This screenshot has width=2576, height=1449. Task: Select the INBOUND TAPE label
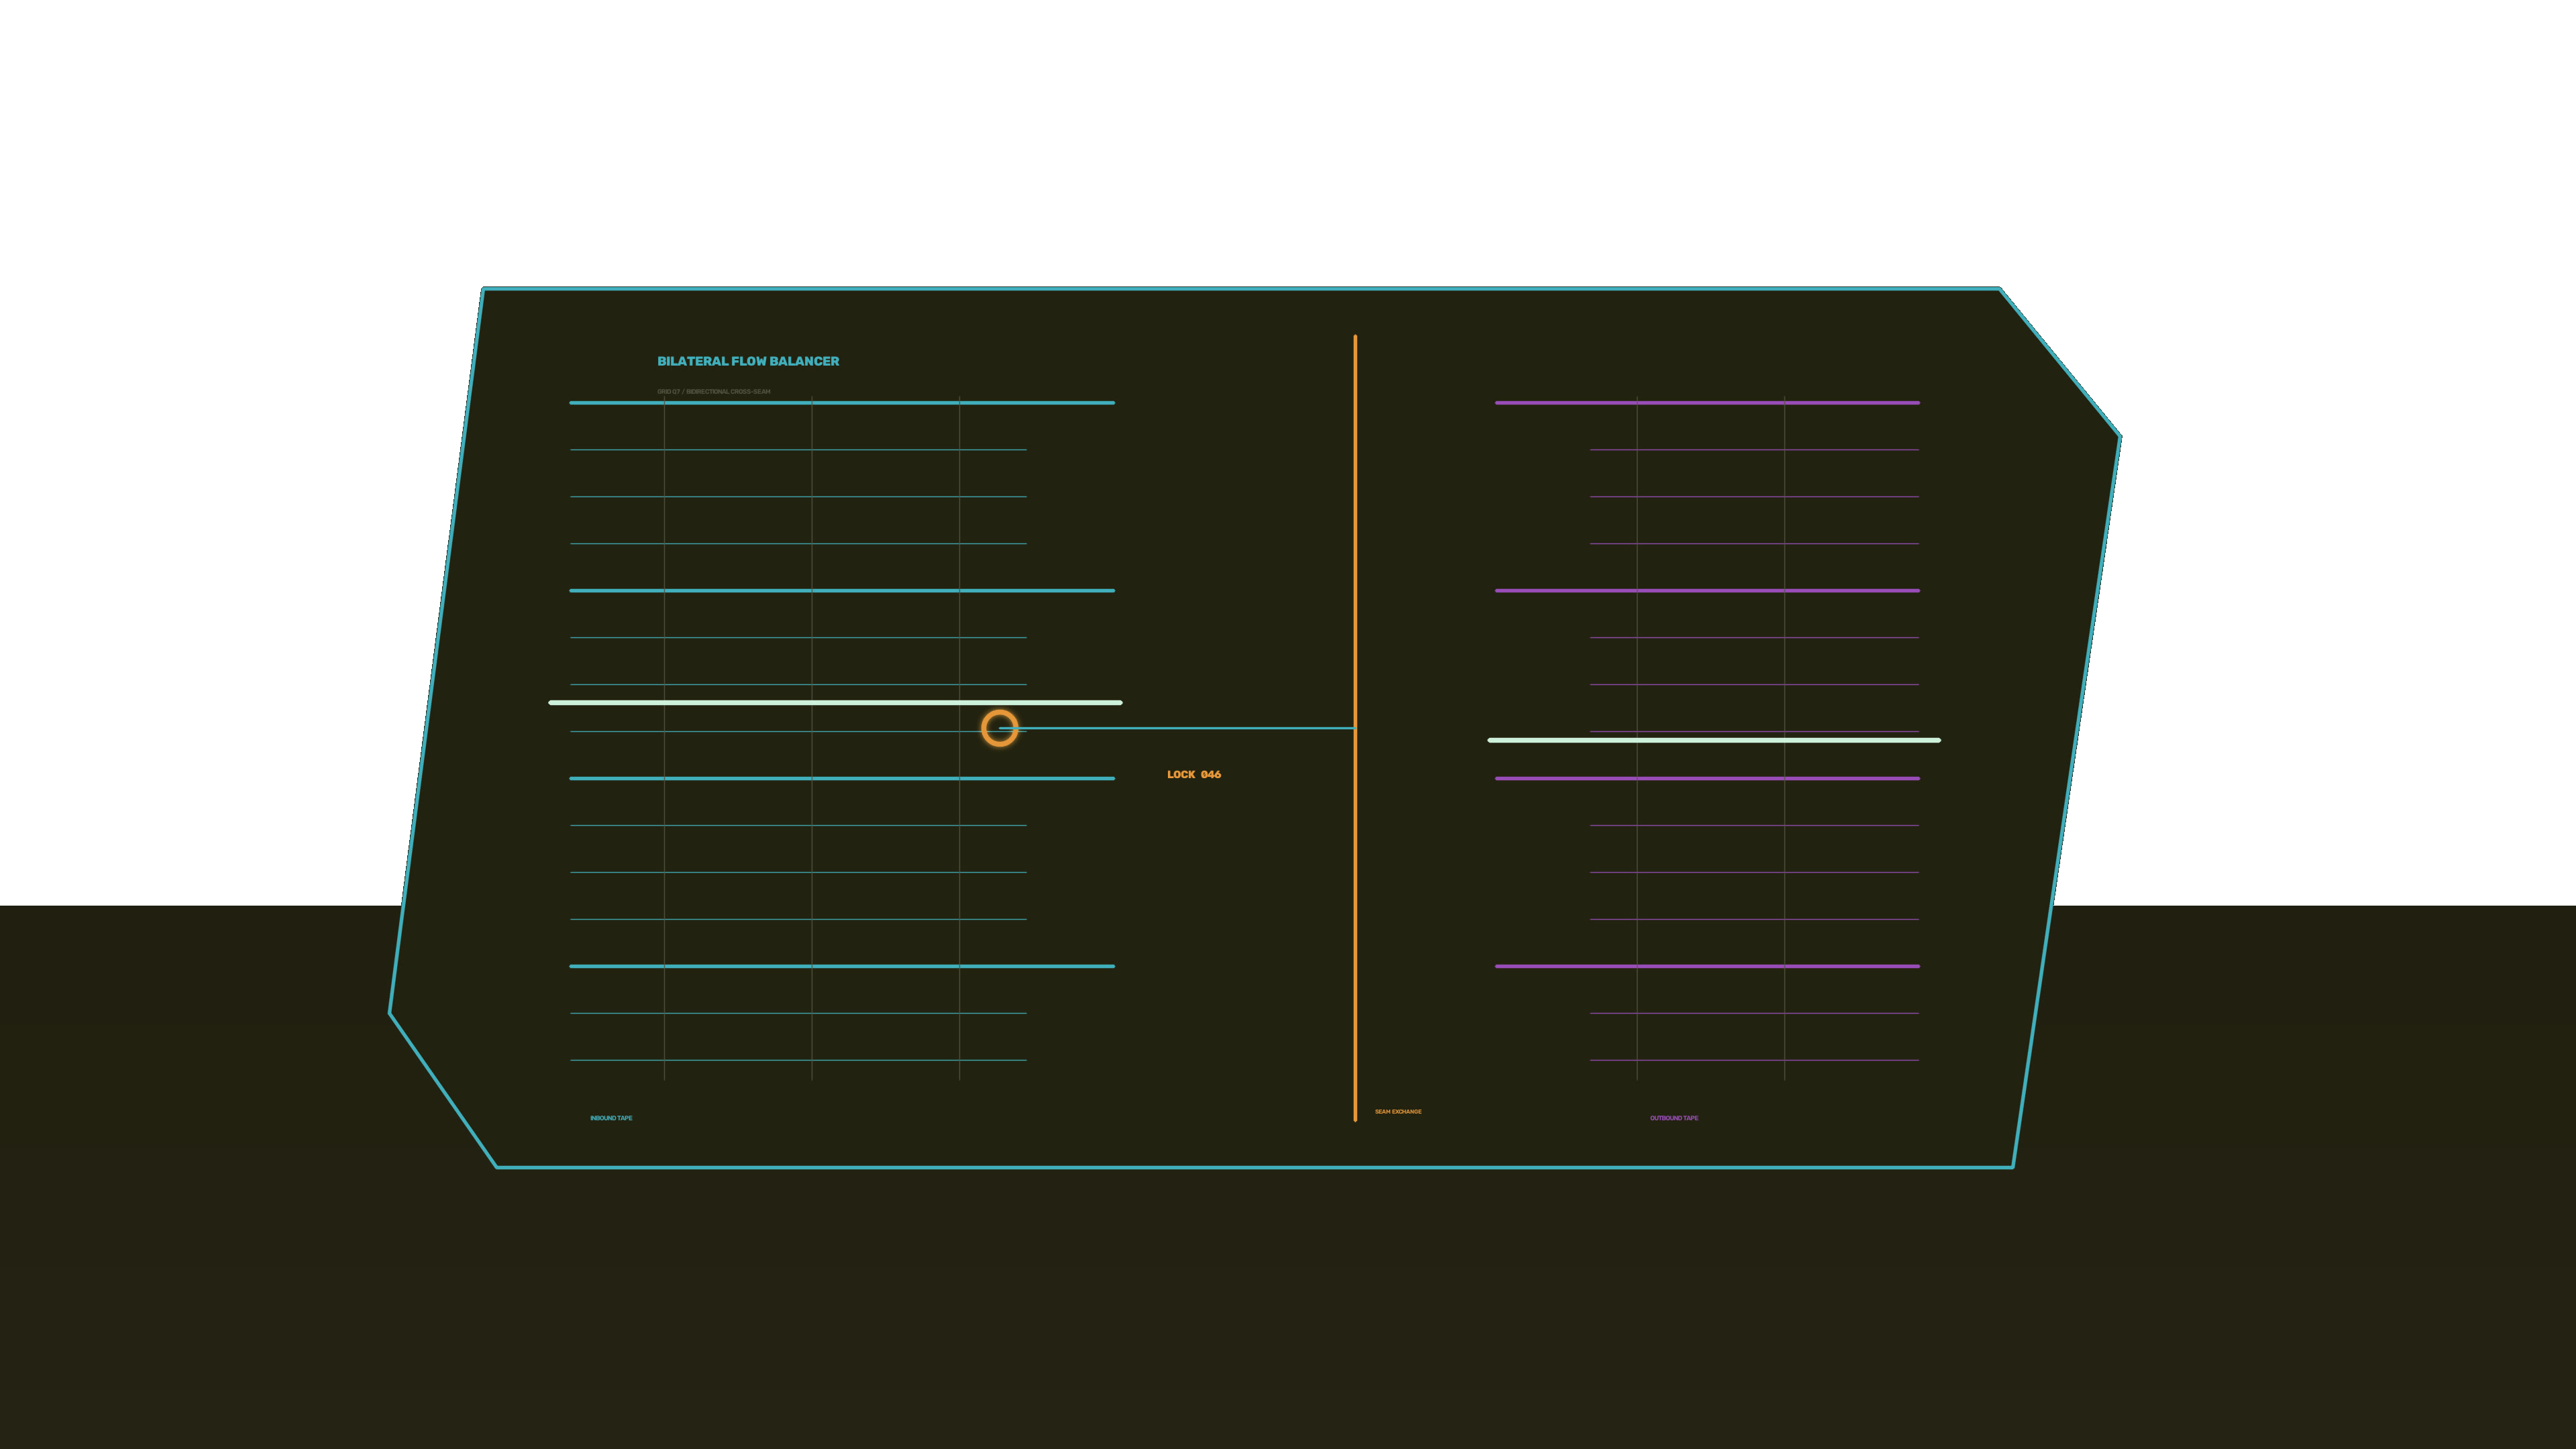coord(611,1118)
